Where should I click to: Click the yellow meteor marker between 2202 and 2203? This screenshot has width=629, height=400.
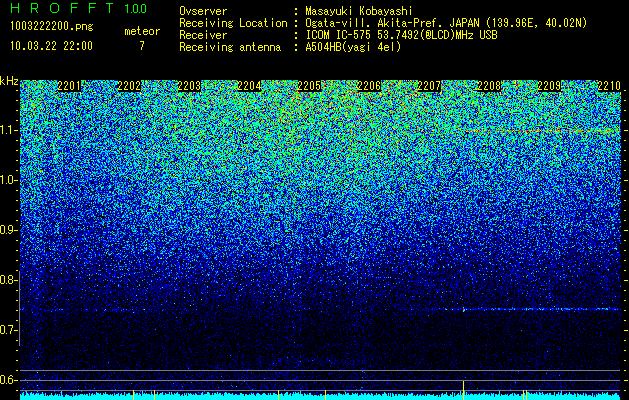click(154, 395)
